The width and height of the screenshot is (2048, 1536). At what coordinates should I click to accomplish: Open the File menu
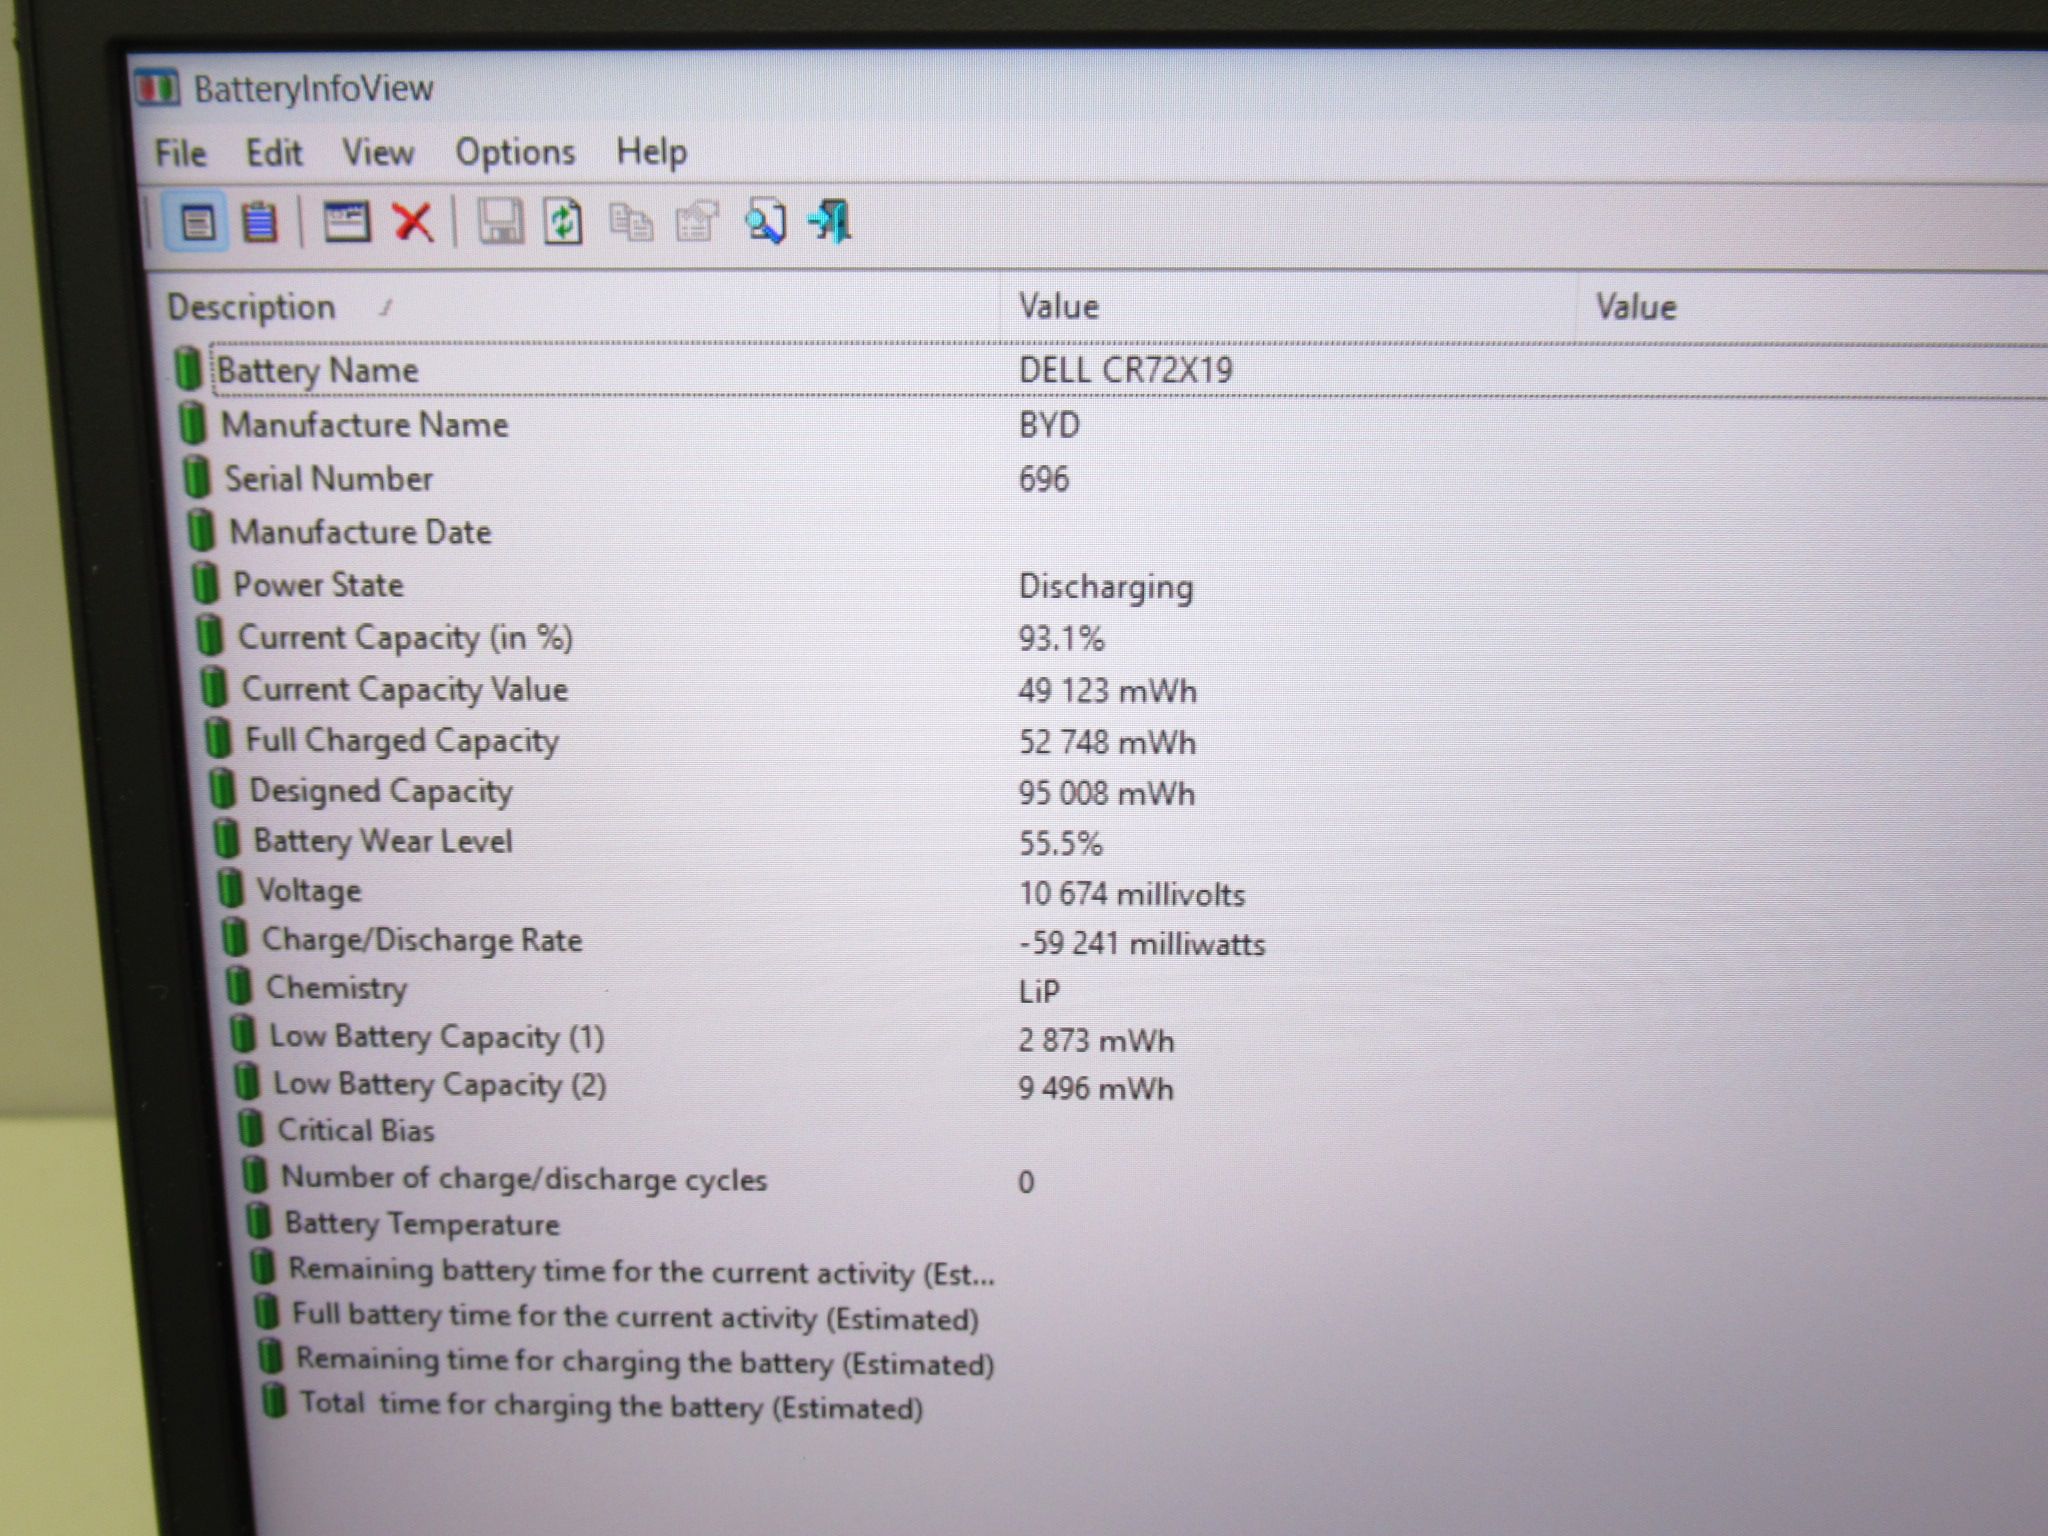click(x=180, y=153)
